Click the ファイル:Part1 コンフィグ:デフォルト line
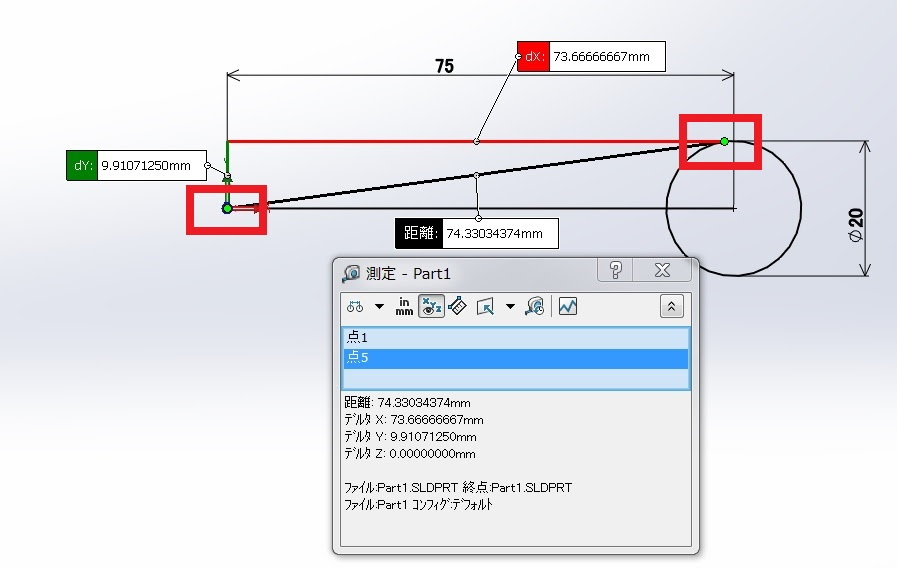 418,505
